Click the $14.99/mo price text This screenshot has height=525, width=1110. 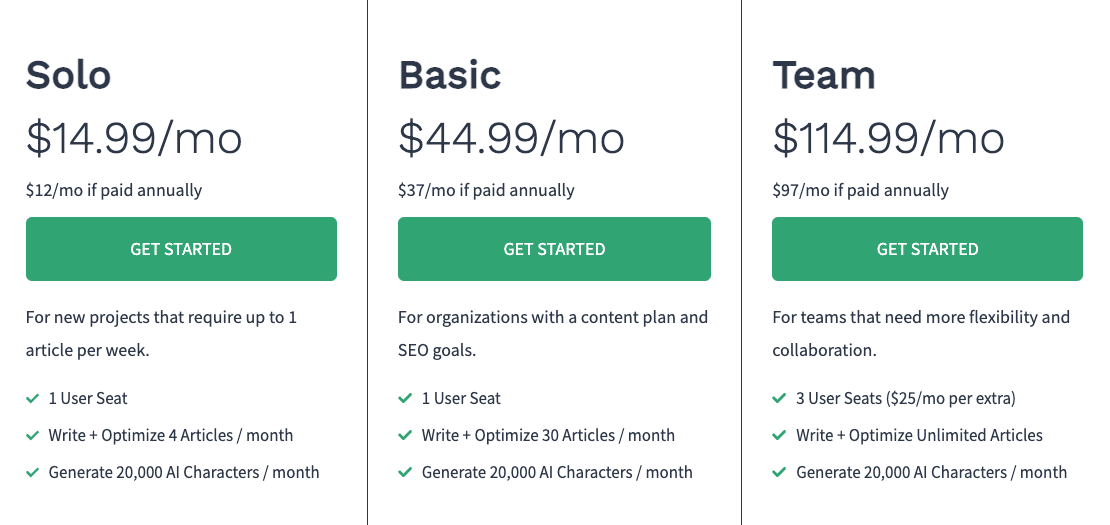(134, 138)
